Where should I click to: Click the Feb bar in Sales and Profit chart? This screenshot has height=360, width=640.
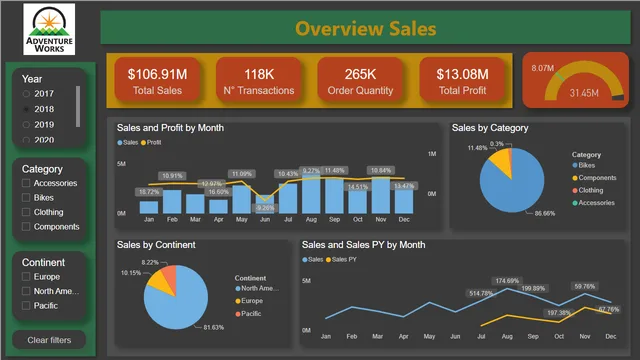[x=172, y=202]
